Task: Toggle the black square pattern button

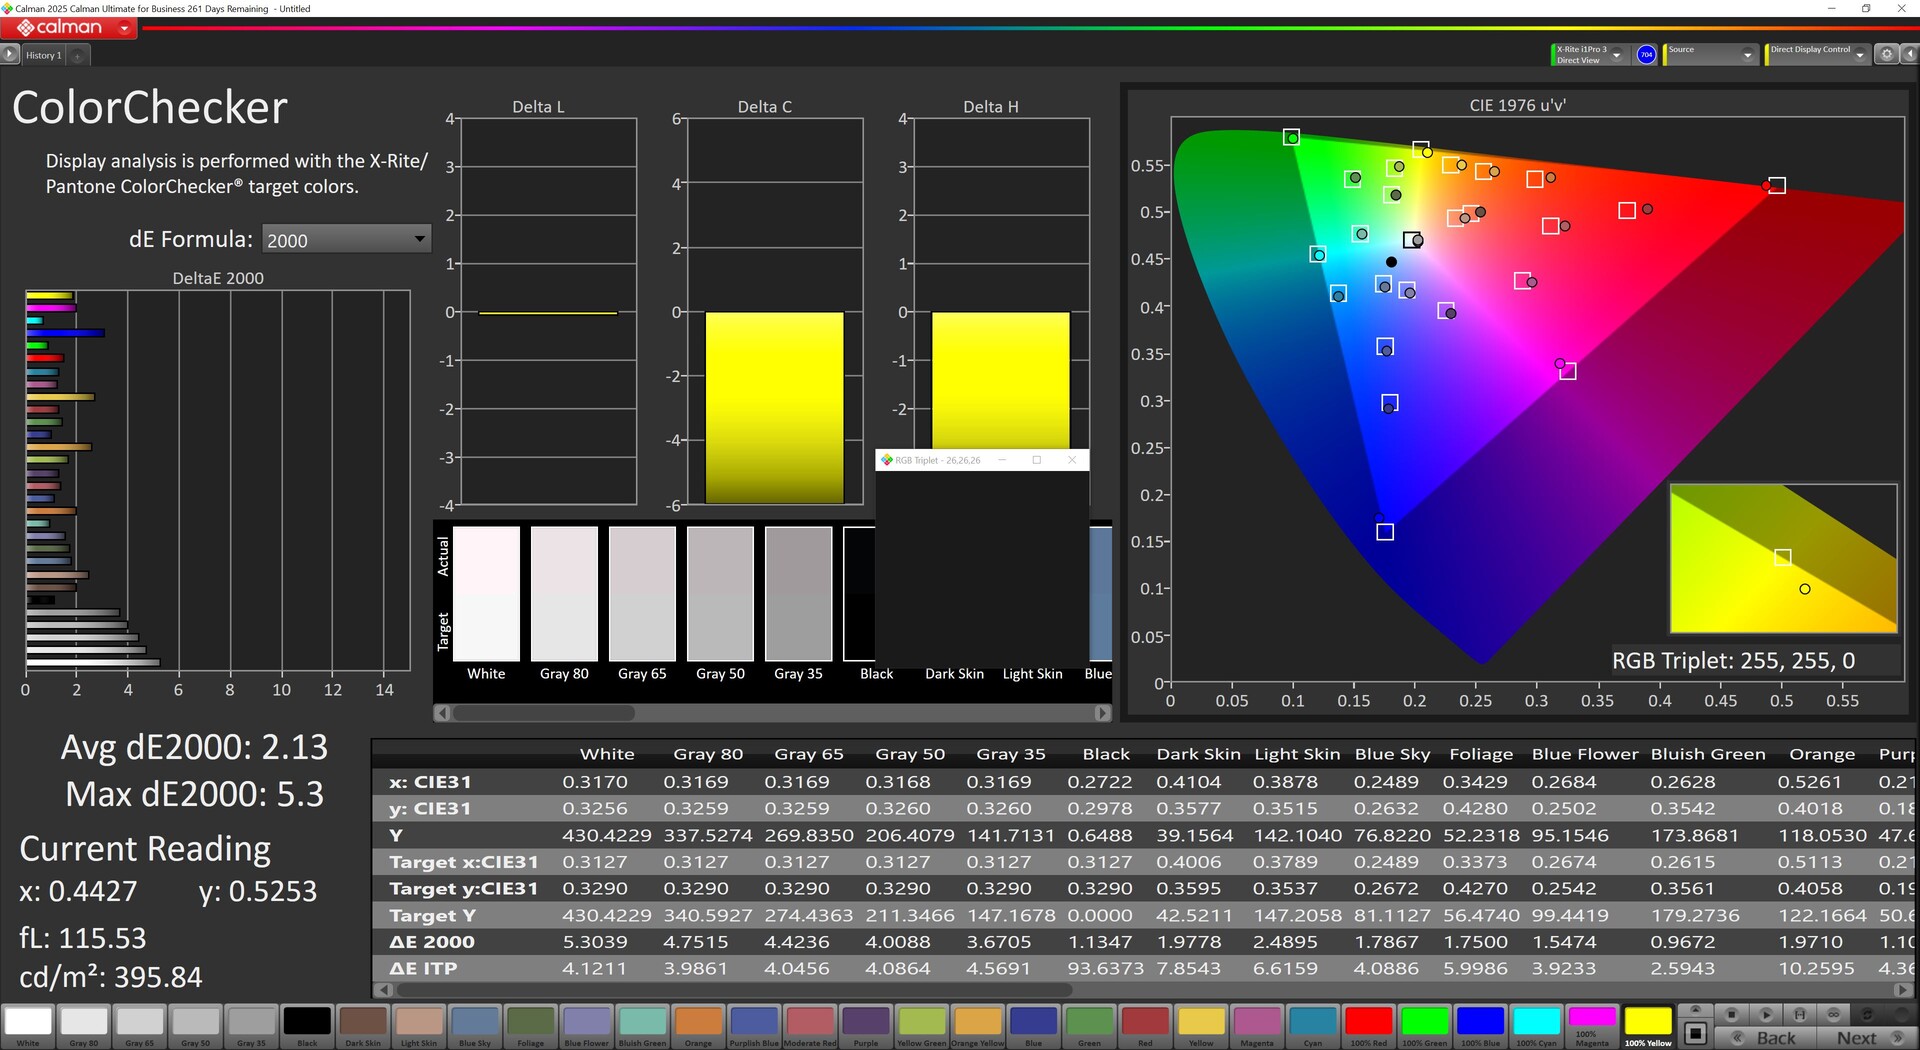Action: click(x=1695, y=1033)
